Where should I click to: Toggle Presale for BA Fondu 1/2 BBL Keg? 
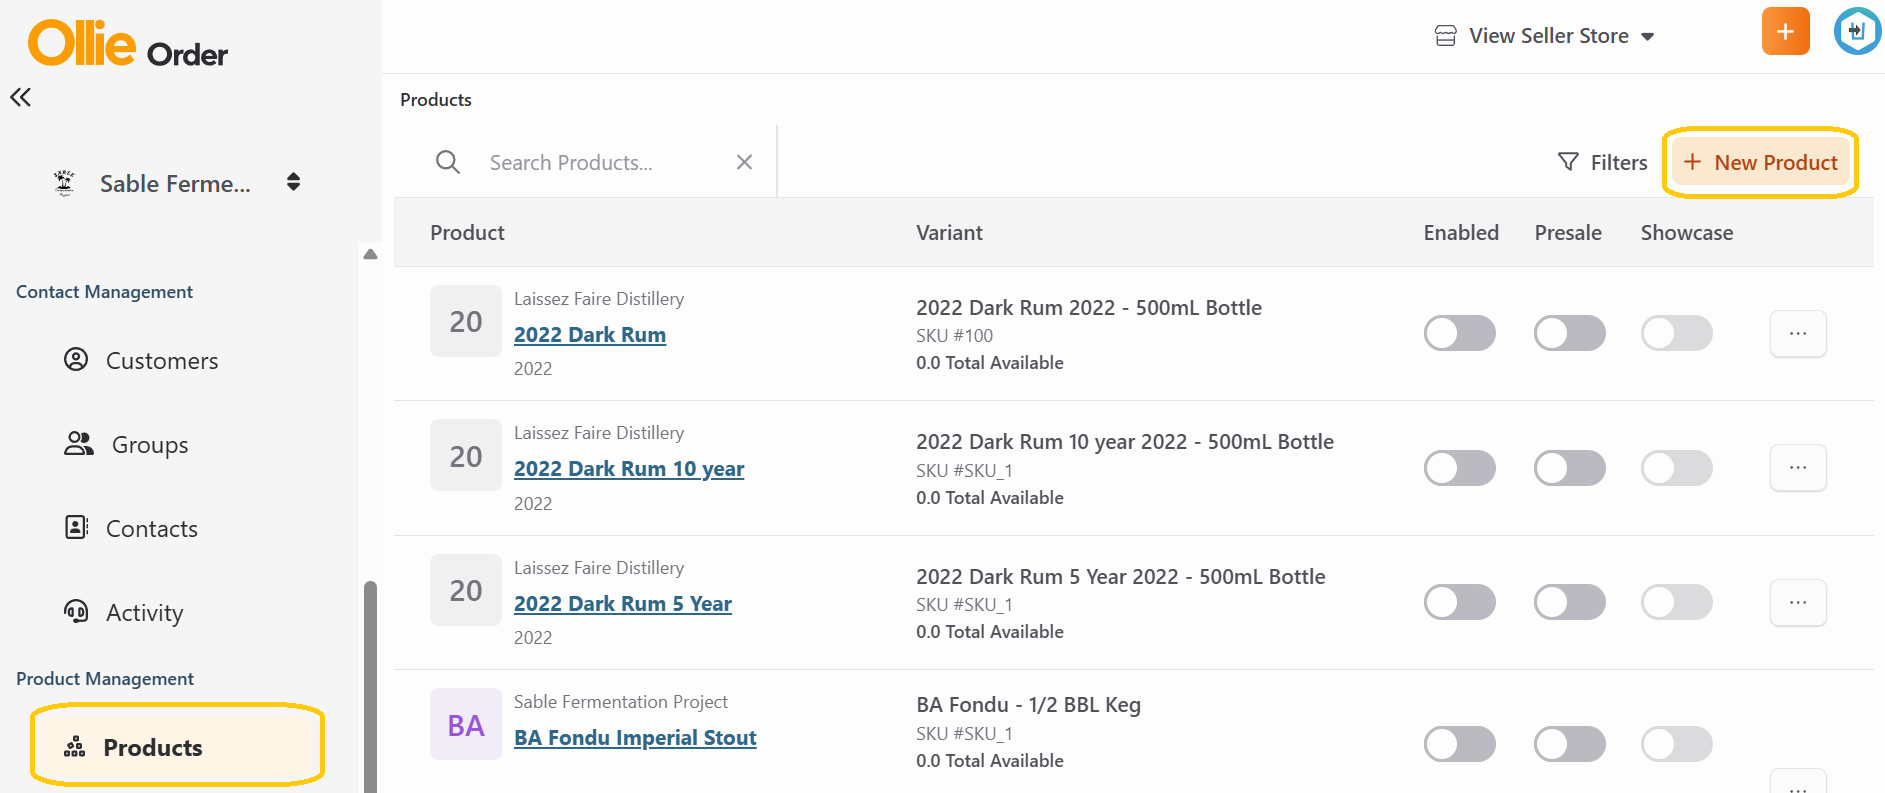pos(1570,744)
